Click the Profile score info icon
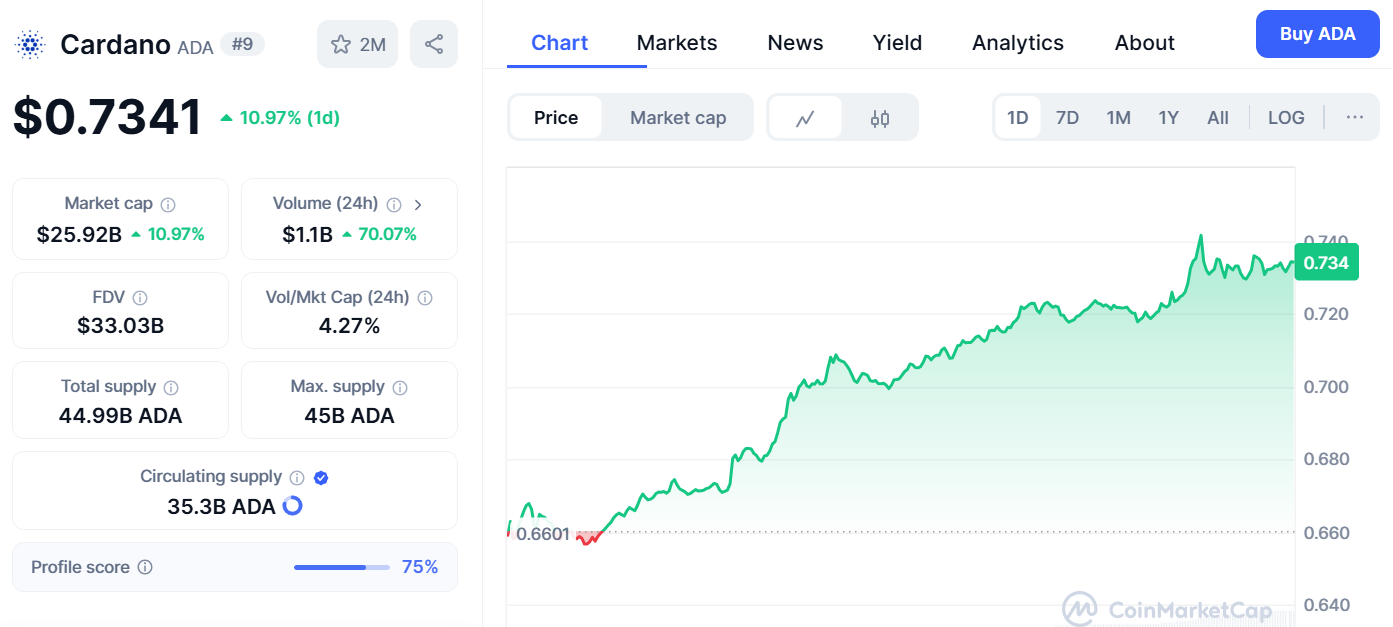The width and height of the screenshot is (1393, 627). coord(145,568)
